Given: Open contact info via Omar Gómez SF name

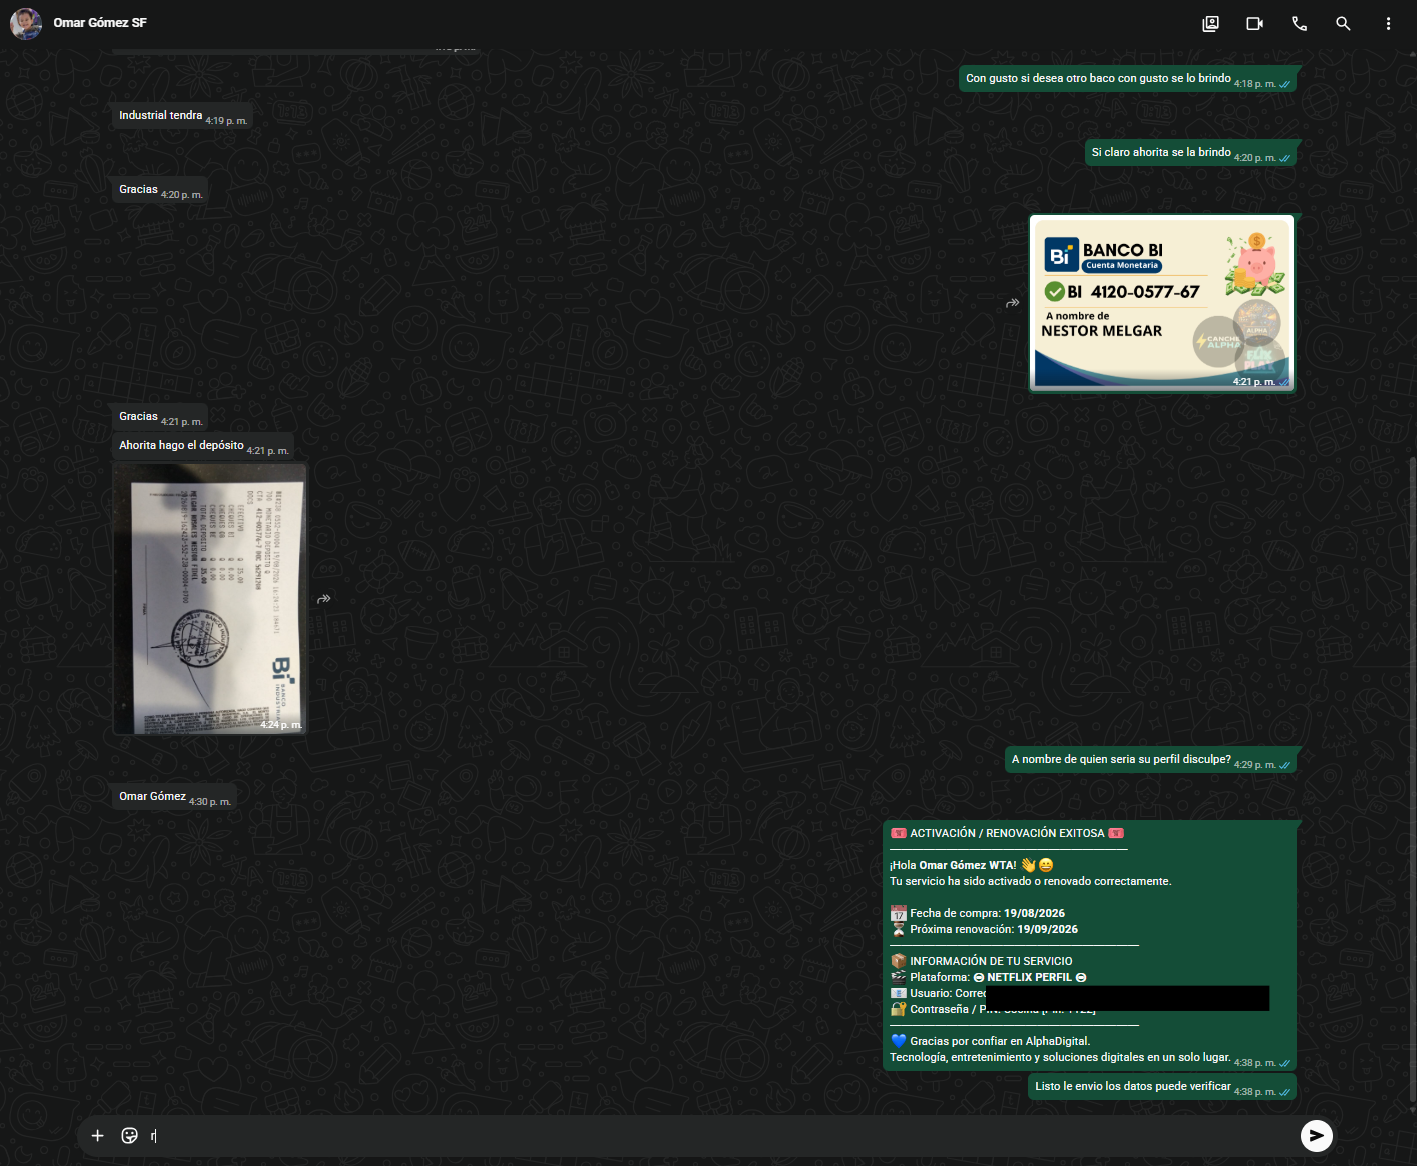Looking at the screenshot, I should [x=100, y=23].
